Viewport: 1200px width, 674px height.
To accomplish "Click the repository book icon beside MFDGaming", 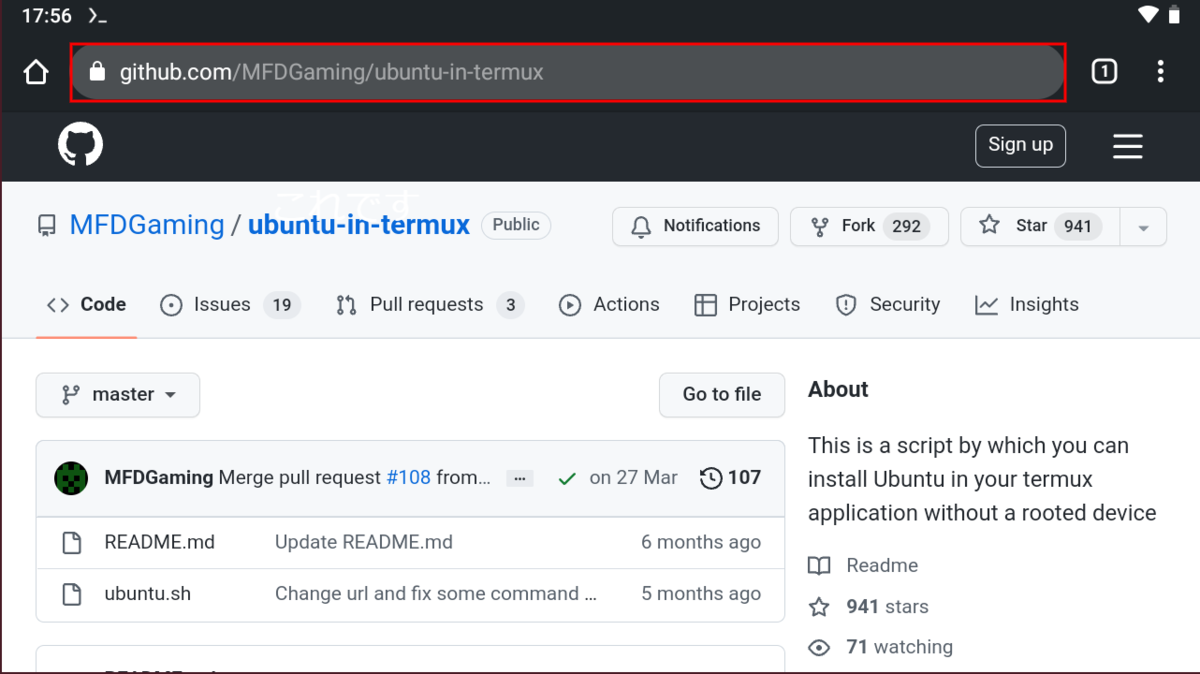I will 47,226.
